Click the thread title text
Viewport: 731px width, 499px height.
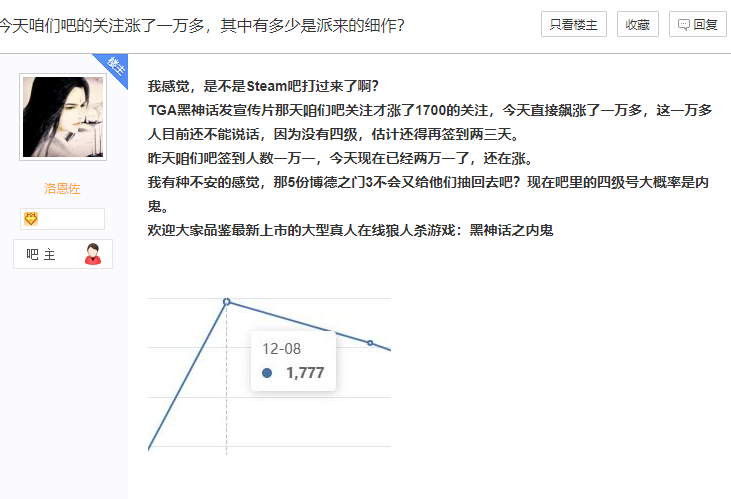[202, 25]
